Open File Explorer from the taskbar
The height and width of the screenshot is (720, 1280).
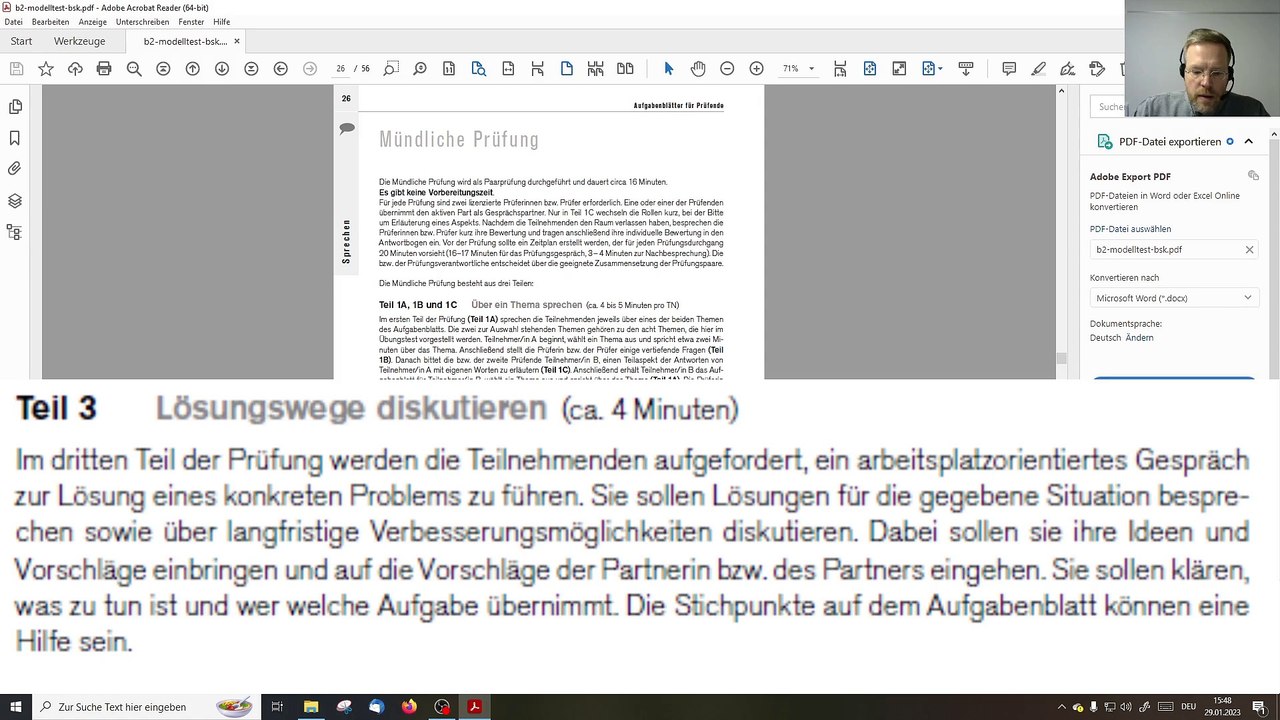[311, 707]
